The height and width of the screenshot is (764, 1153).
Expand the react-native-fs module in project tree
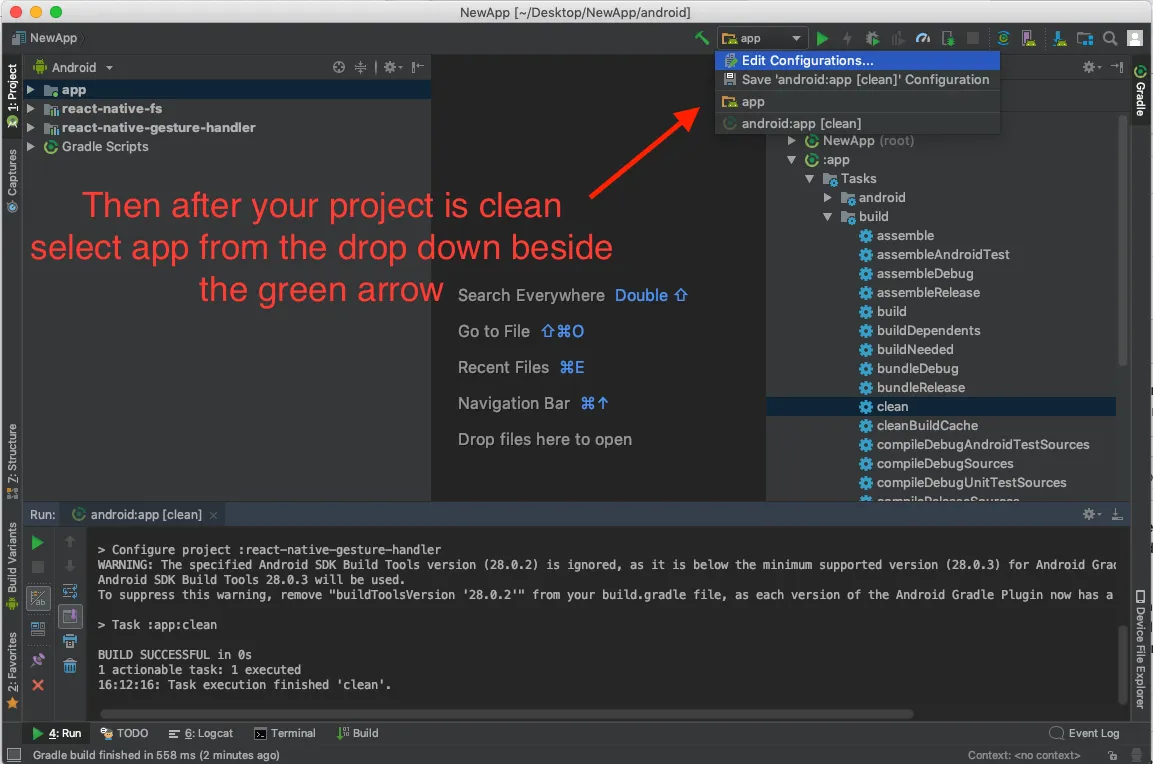(31, 108)
